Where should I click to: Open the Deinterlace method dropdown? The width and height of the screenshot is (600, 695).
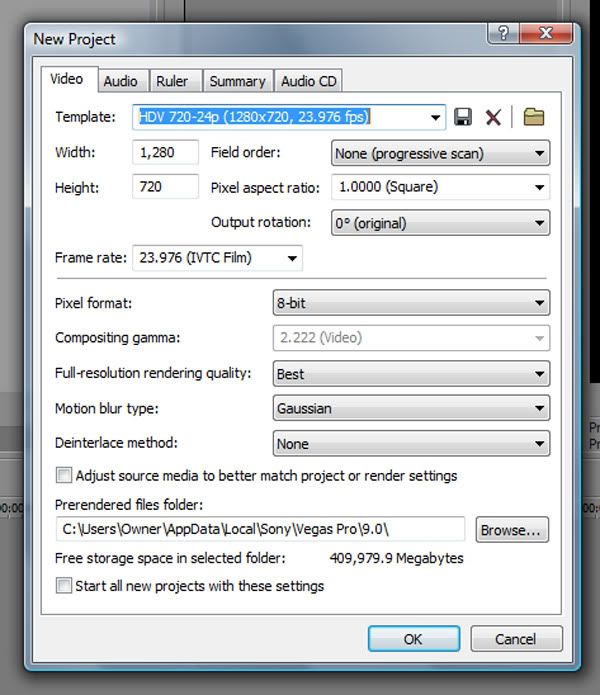[x=411, y=443]
